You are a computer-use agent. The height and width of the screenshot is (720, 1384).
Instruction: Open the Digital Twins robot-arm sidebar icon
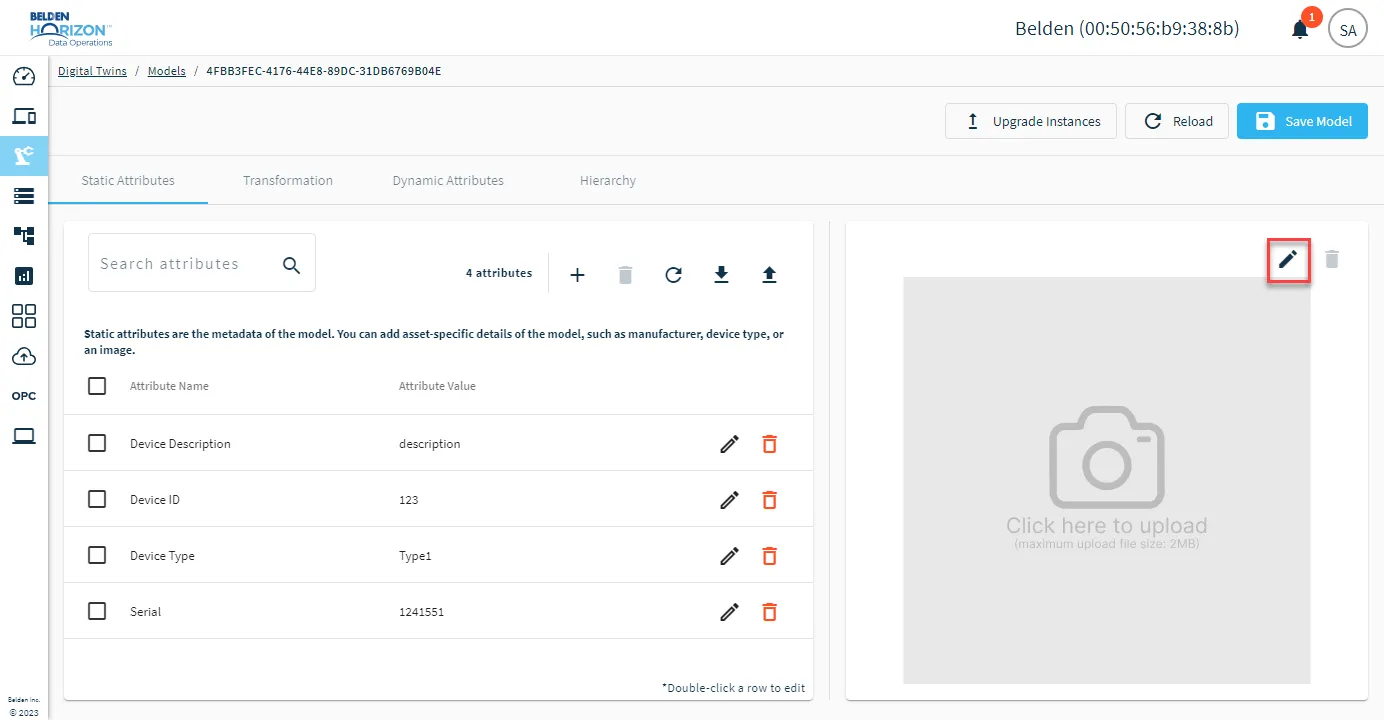(24, 155)
